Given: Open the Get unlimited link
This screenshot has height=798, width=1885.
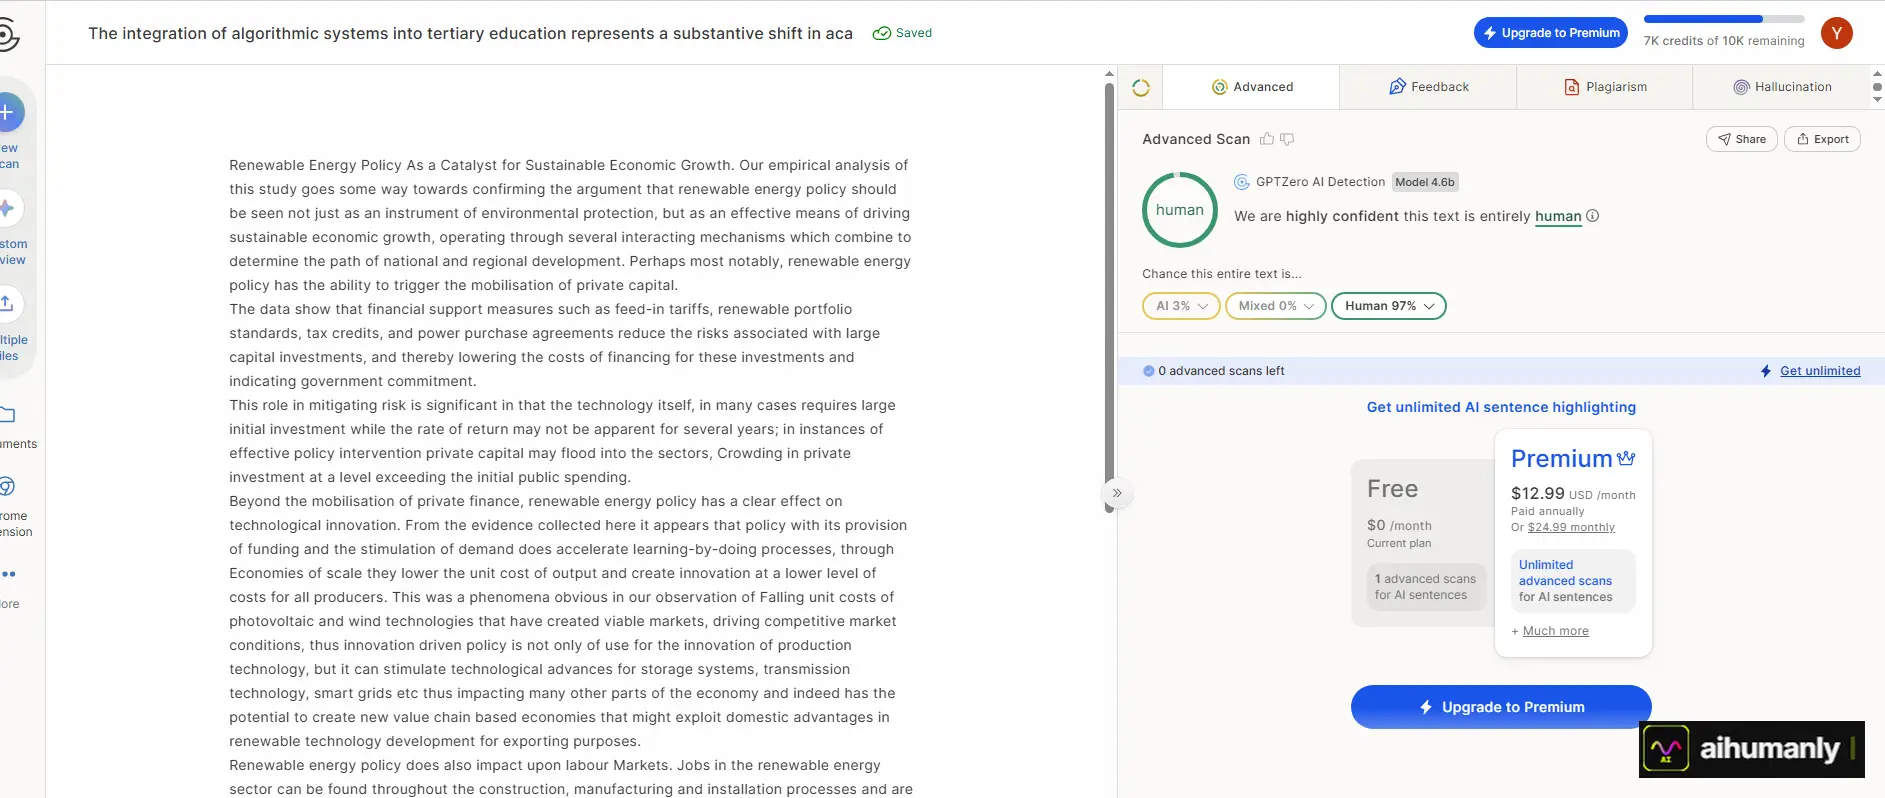Looking at the screenshot, I should (x=1820, y=371).
